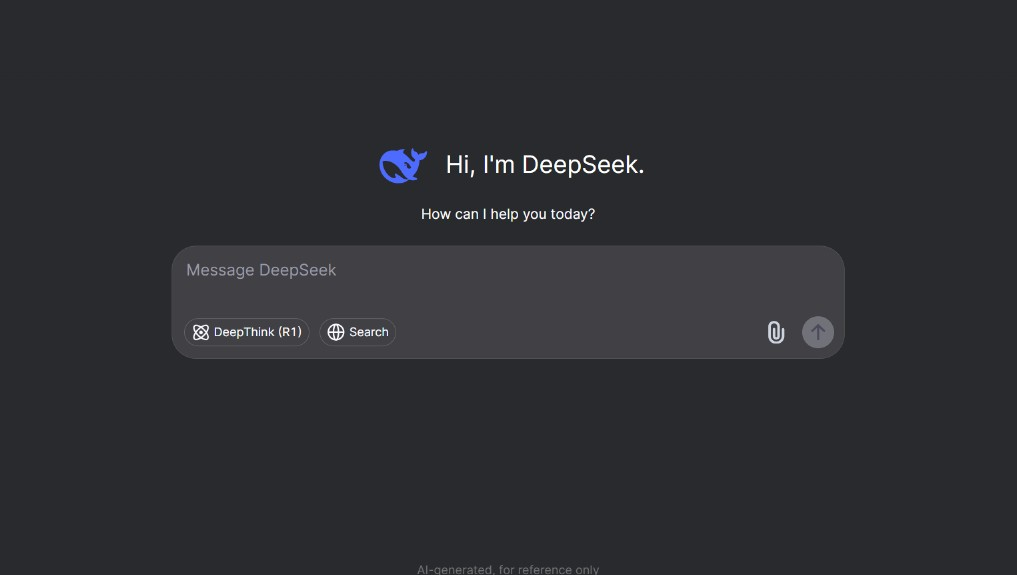The height and width of the screenshot is (575, 1017).
Task: Click the paperclip attach file icon
Action: coord(775,332)
